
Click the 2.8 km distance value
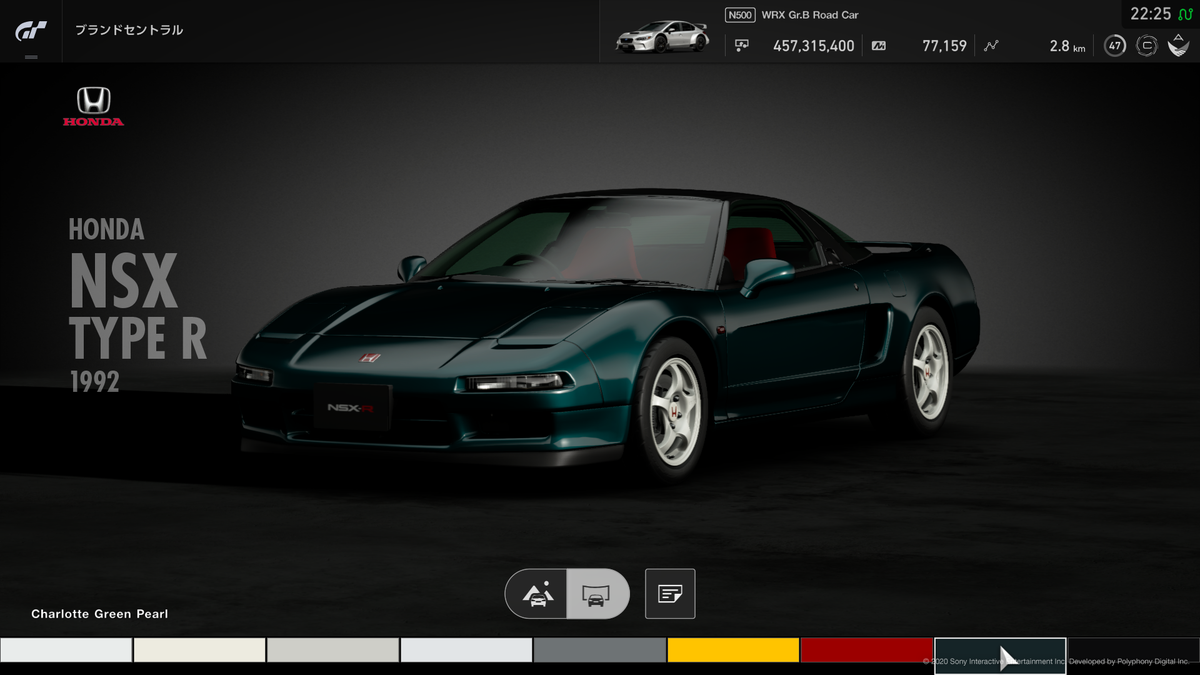pos(1067,46)
